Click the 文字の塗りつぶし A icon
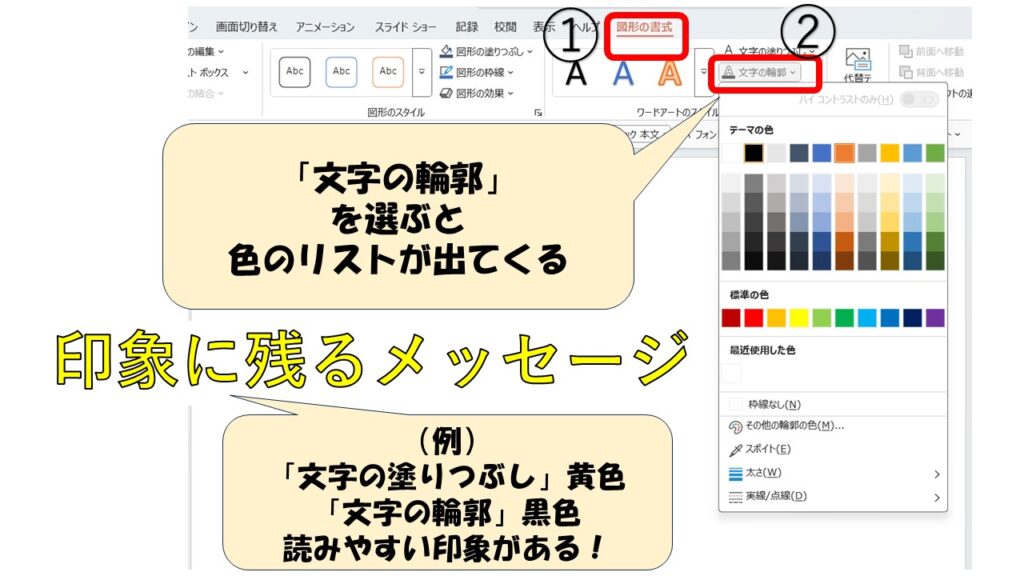The height and width of the screenshot is (576, 1024). click(x=728, y=50)
